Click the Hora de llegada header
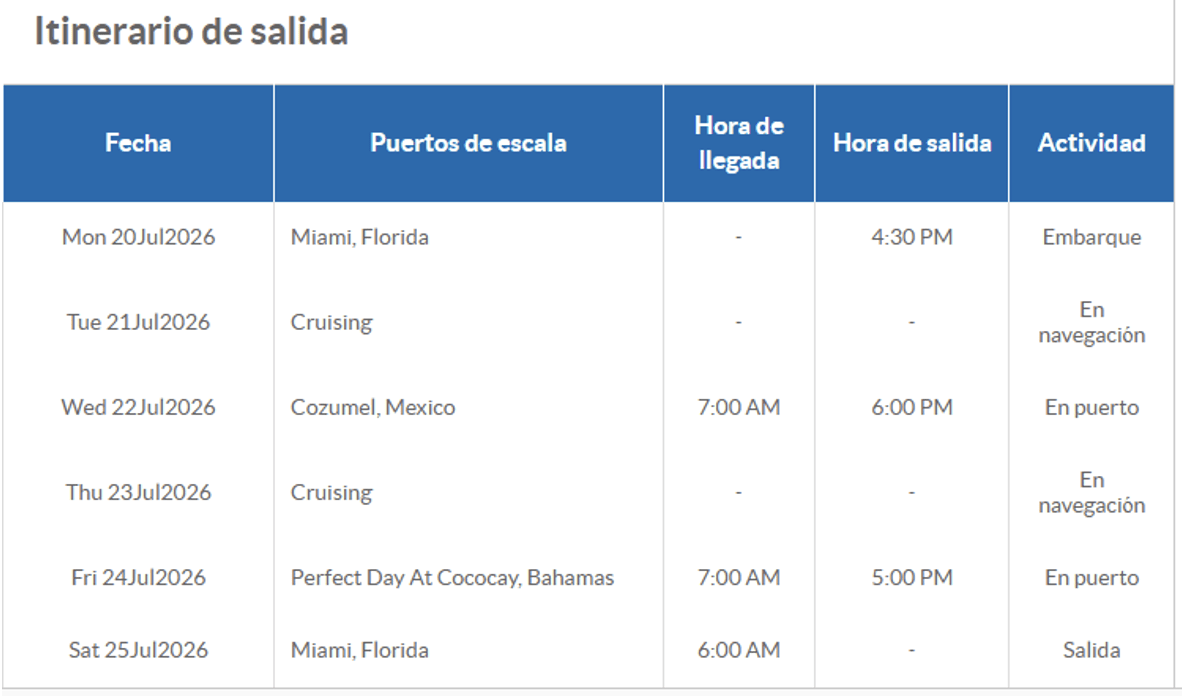Image resolution: width=1182 pixels, height=696 pixels. [x=739, y=143]
